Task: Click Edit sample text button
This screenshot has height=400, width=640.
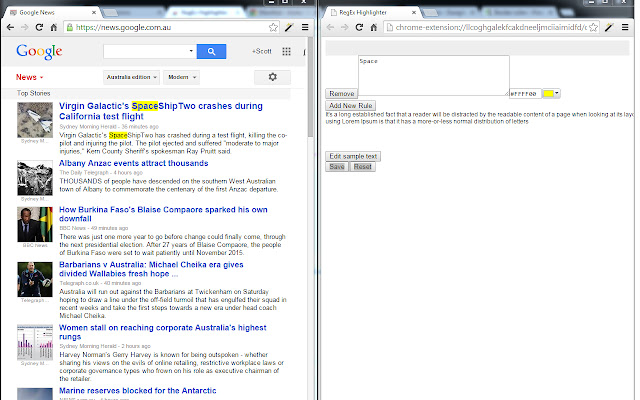Action: click(353, 156)
